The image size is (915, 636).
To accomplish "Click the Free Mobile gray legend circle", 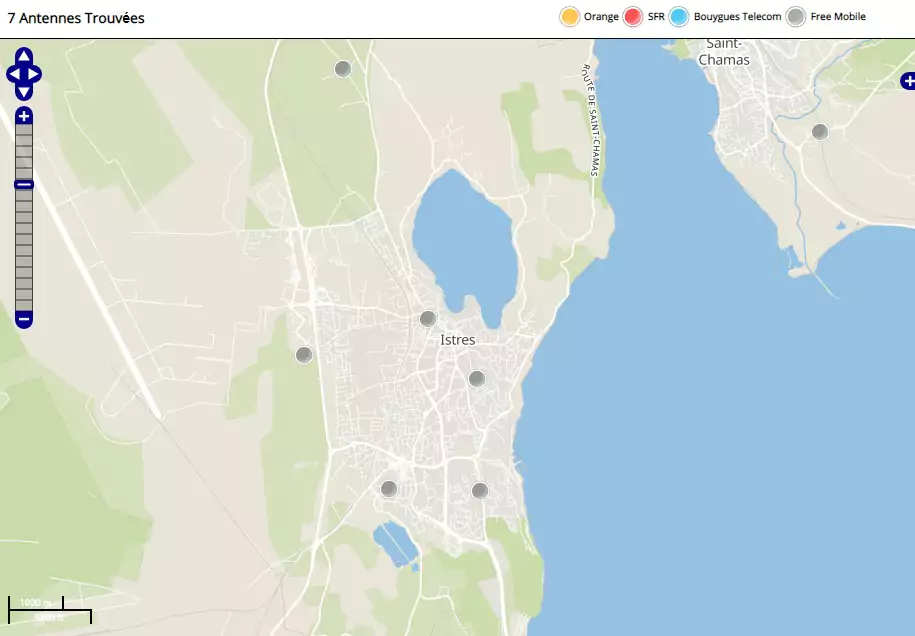I will click(795, 17).
